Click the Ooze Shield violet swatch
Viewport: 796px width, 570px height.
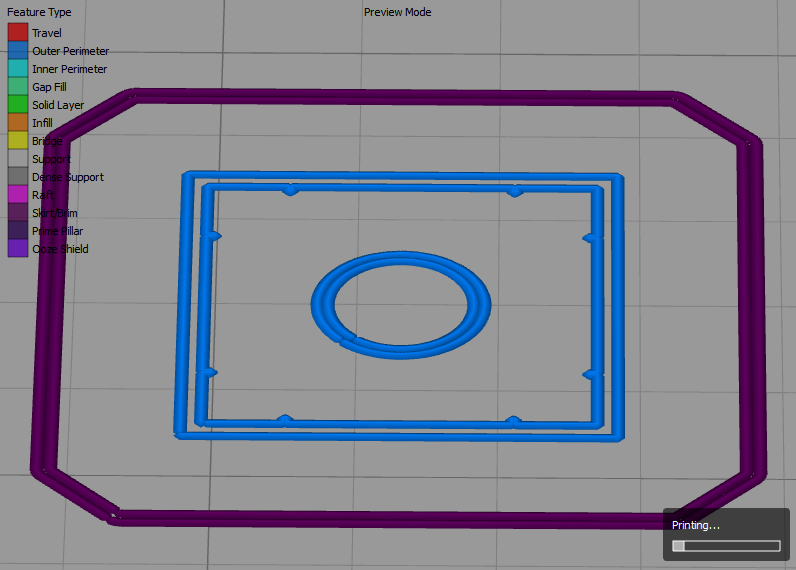coord(18,249)
